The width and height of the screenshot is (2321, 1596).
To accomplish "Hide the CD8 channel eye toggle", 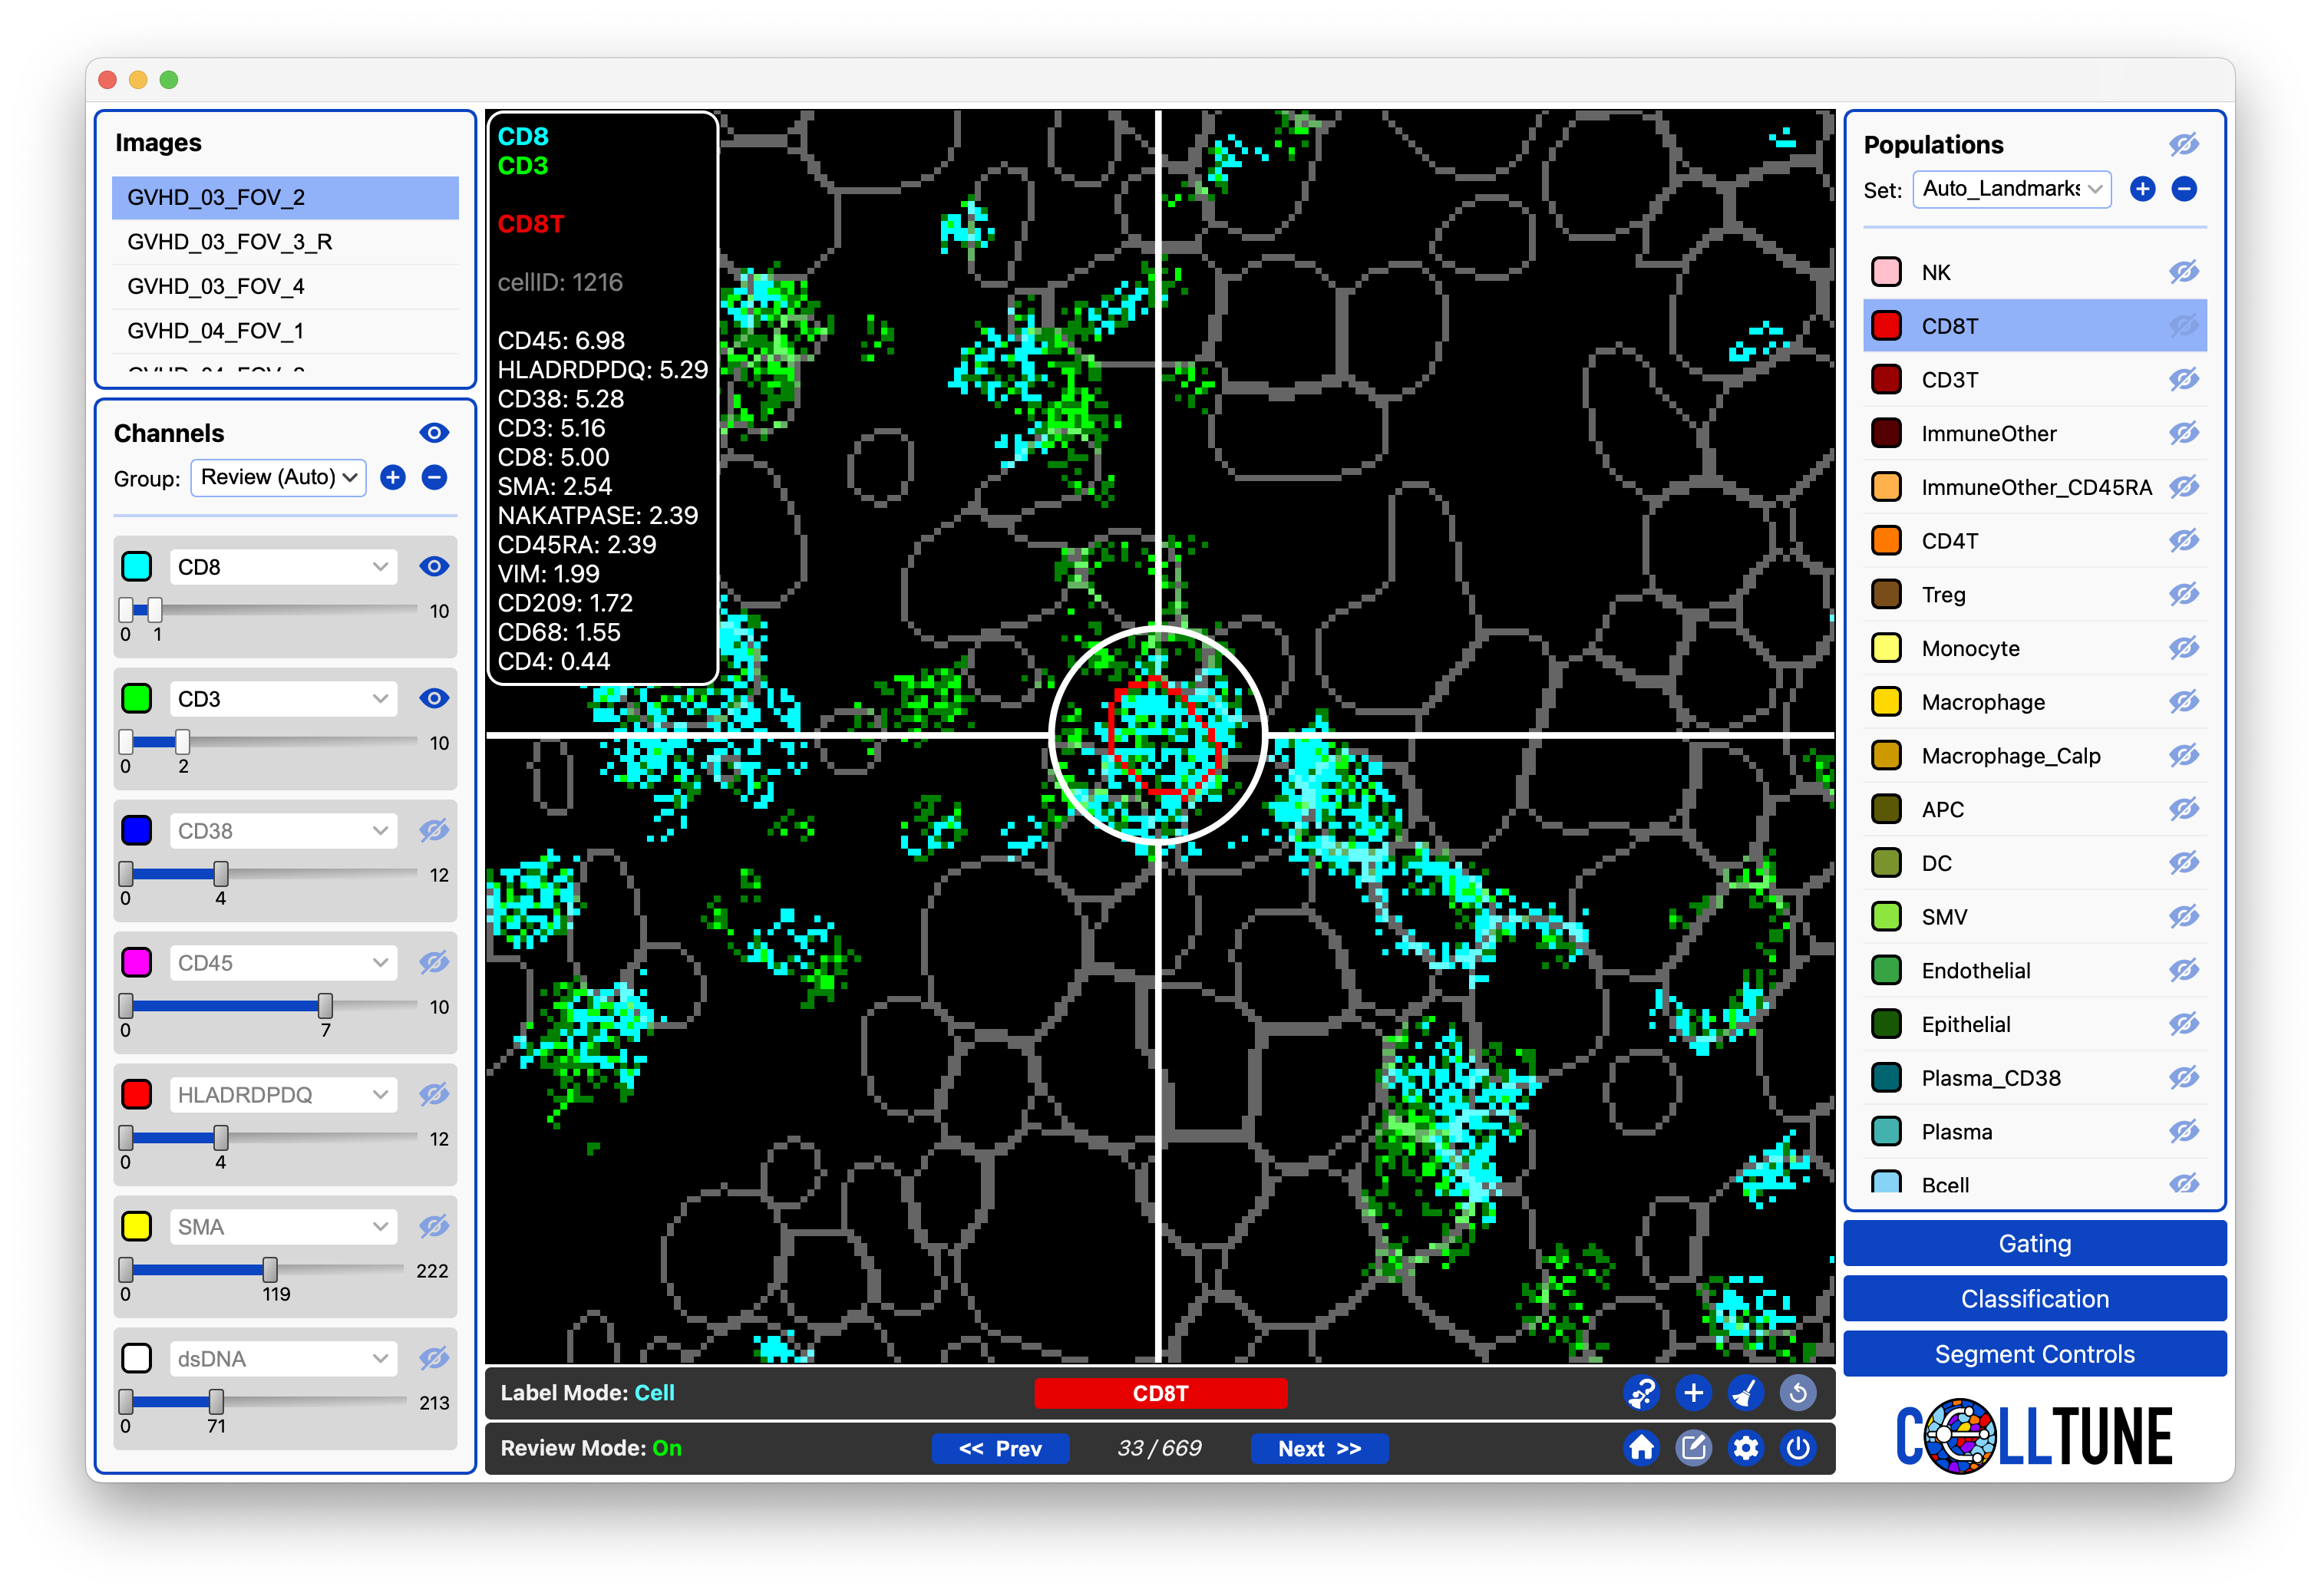I will (433, 566).
